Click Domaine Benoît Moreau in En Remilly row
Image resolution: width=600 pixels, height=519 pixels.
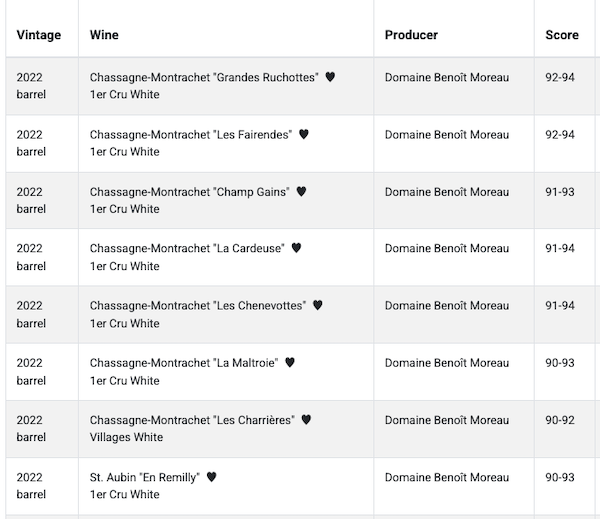[x=447, y=477]
